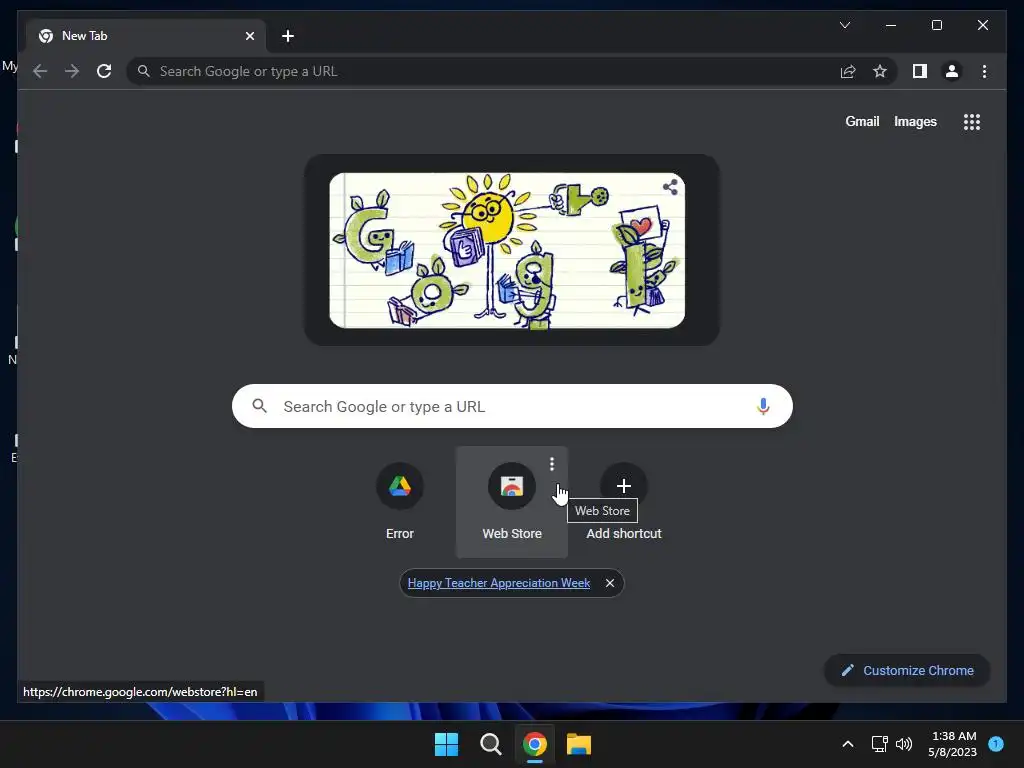The height and width of the screenshot is (768, 1024).
Task: Open the network status icon
Action: [879, 744]
